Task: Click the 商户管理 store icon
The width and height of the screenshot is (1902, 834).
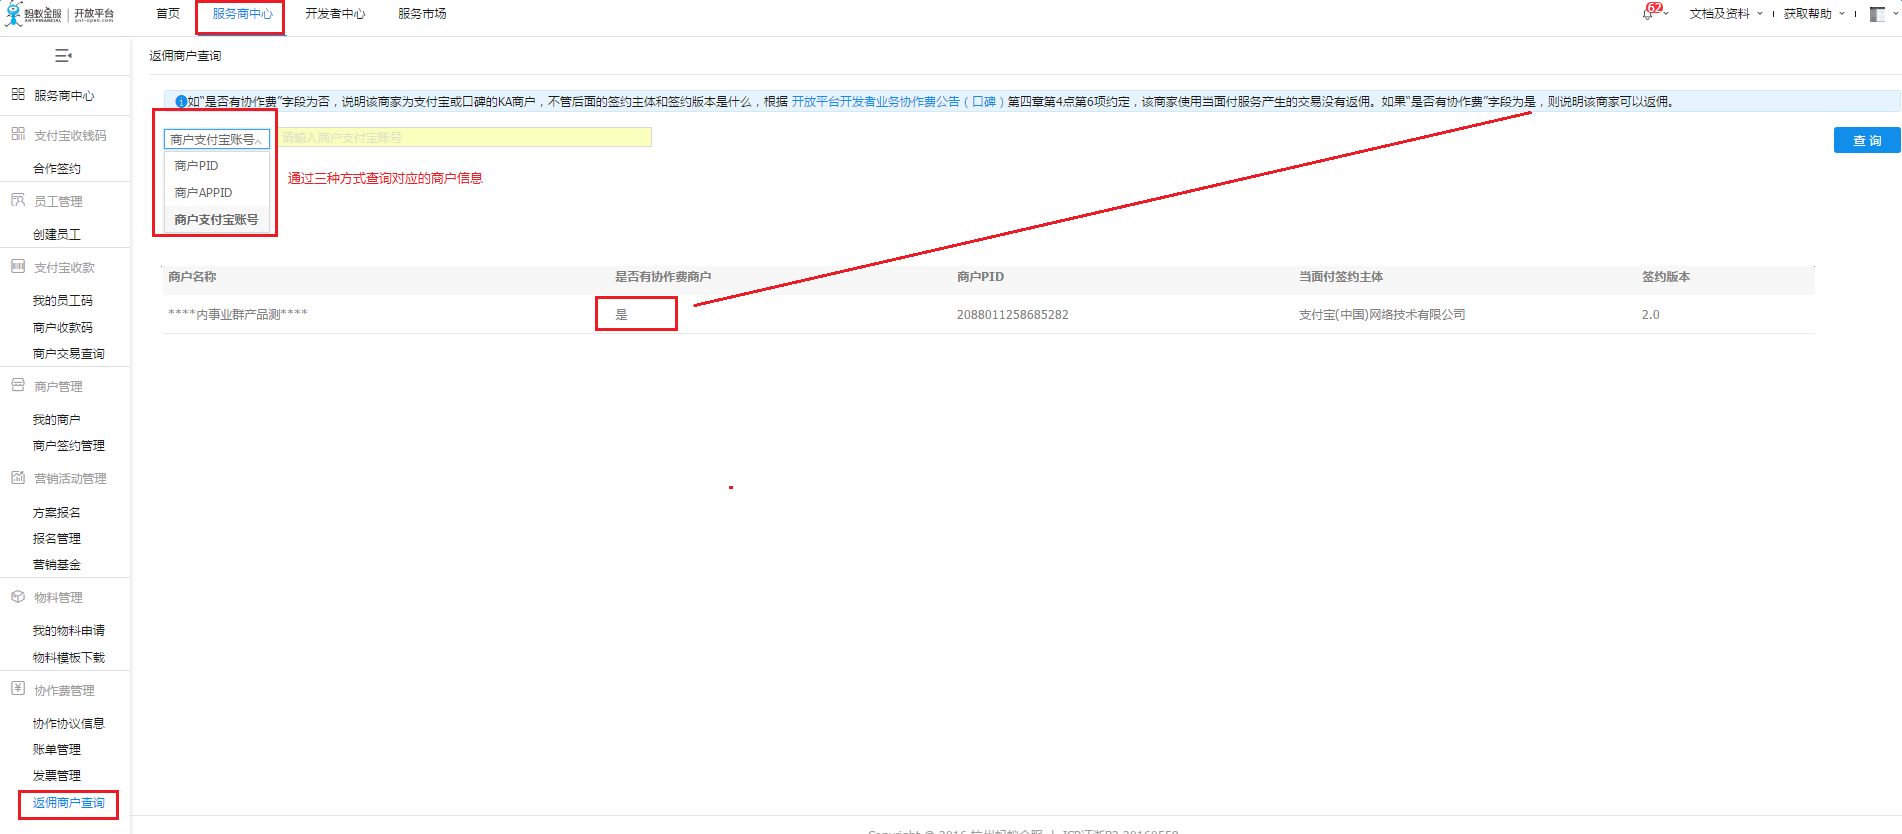Action: [x=18, y=386]
